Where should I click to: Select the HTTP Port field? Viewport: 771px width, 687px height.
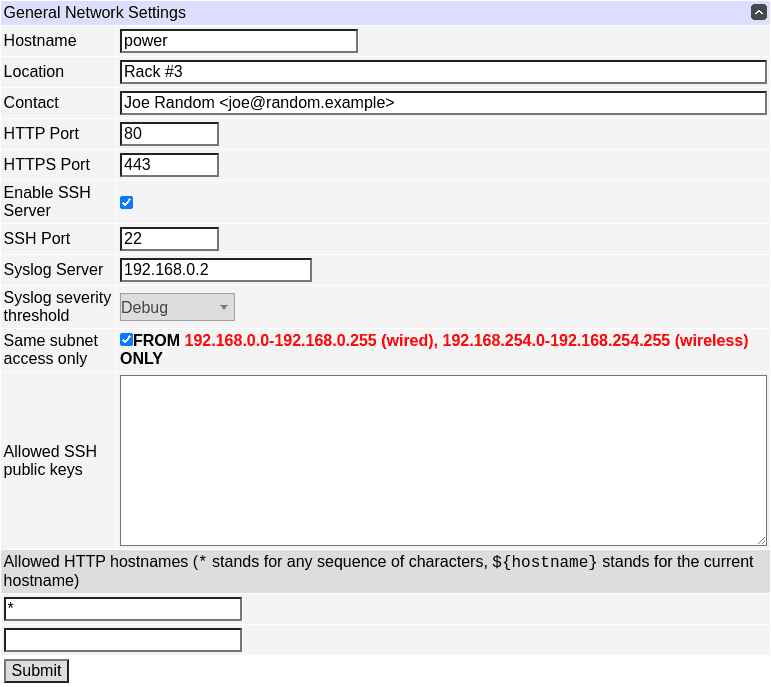click(x=169, y=134)
